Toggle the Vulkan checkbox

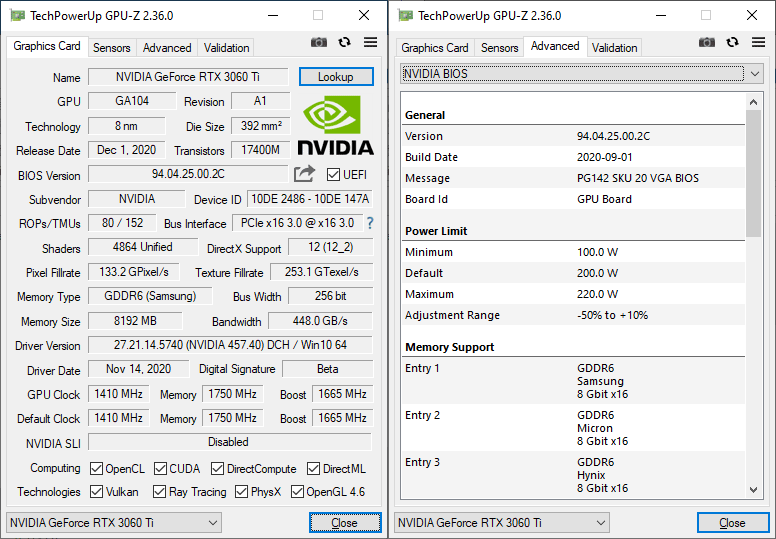97,492
